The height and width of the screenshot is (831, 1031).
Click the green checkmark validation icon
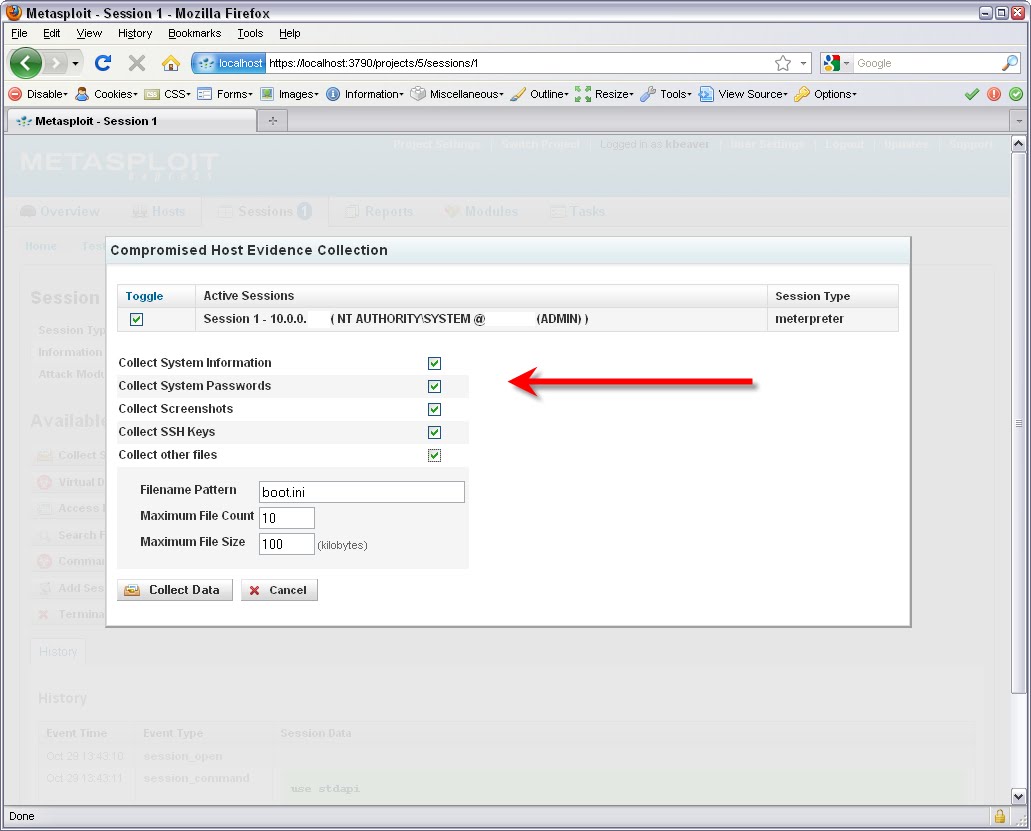[x=972, y=94]
